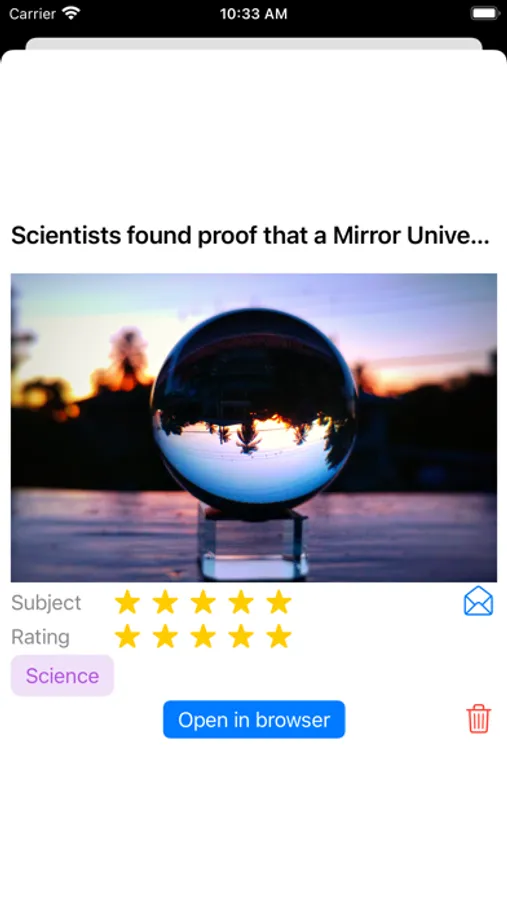The image size is (507, 900).
Task: Set Subject rating to one star
Action: (x=127, y=603)
